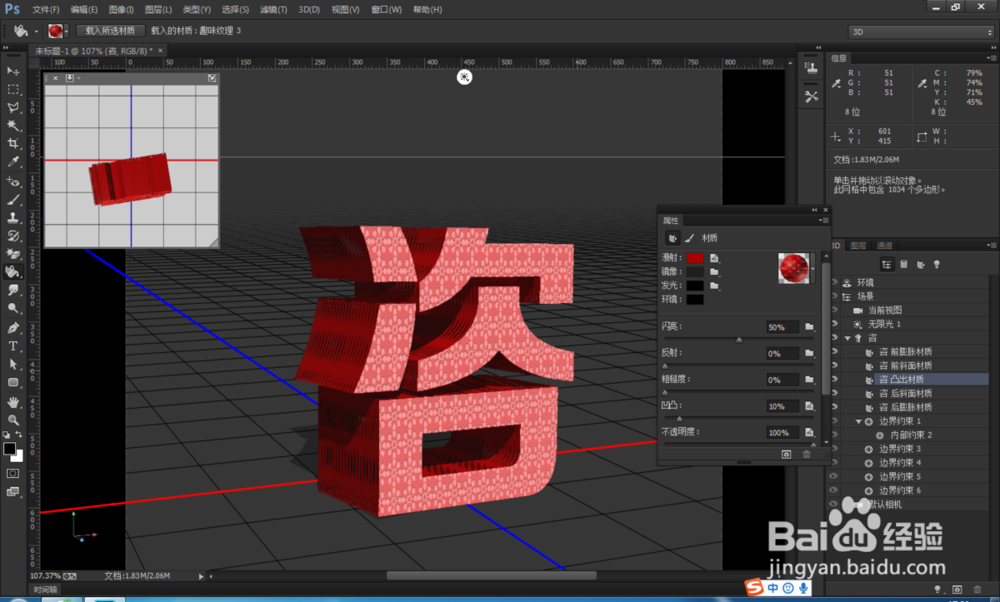Select the Crop tool in the toolbox

coord(14,143)
